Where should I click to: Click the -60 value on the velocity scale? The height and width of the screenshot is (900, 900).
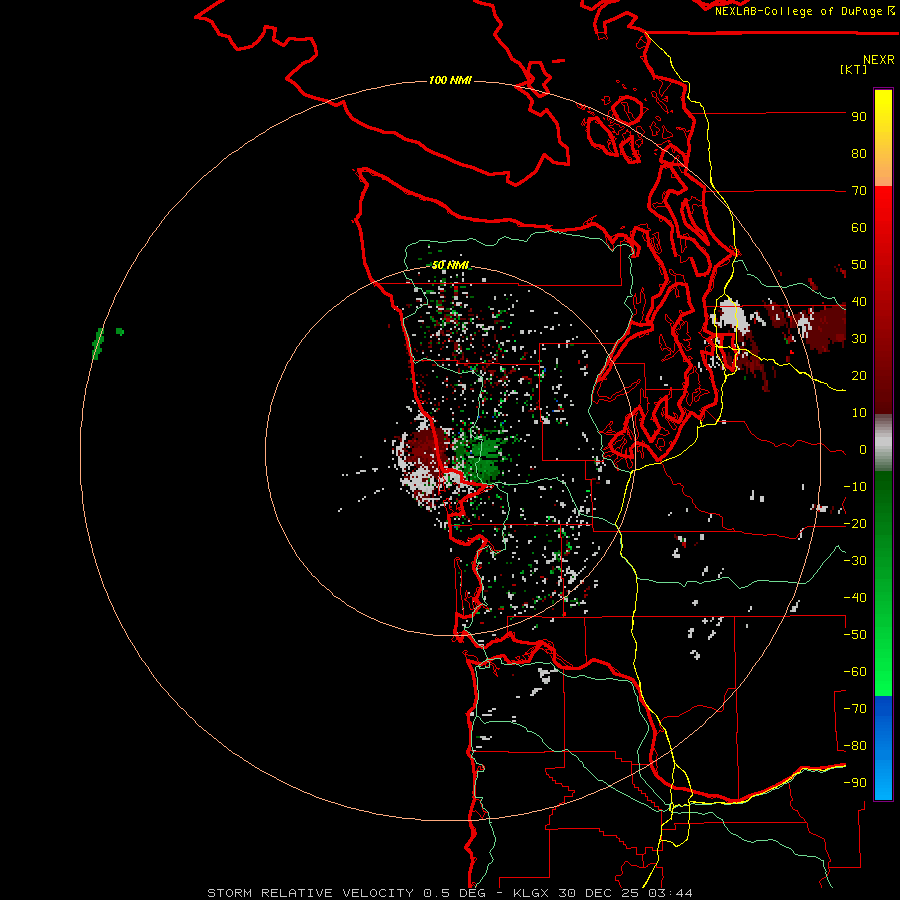pyautogui.click(x=855, y=672)
